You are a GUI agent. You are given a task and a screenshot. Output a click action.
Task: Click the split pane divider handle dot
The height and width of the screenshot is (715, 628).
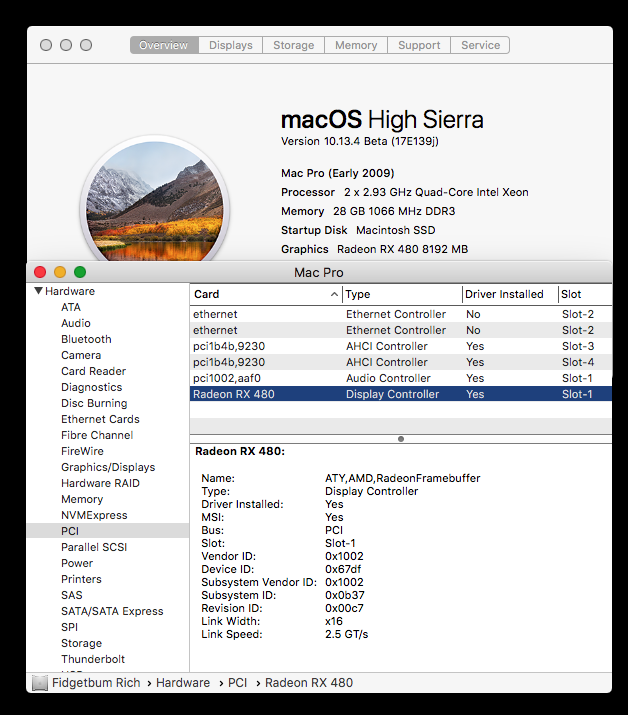tap(401, 439)
